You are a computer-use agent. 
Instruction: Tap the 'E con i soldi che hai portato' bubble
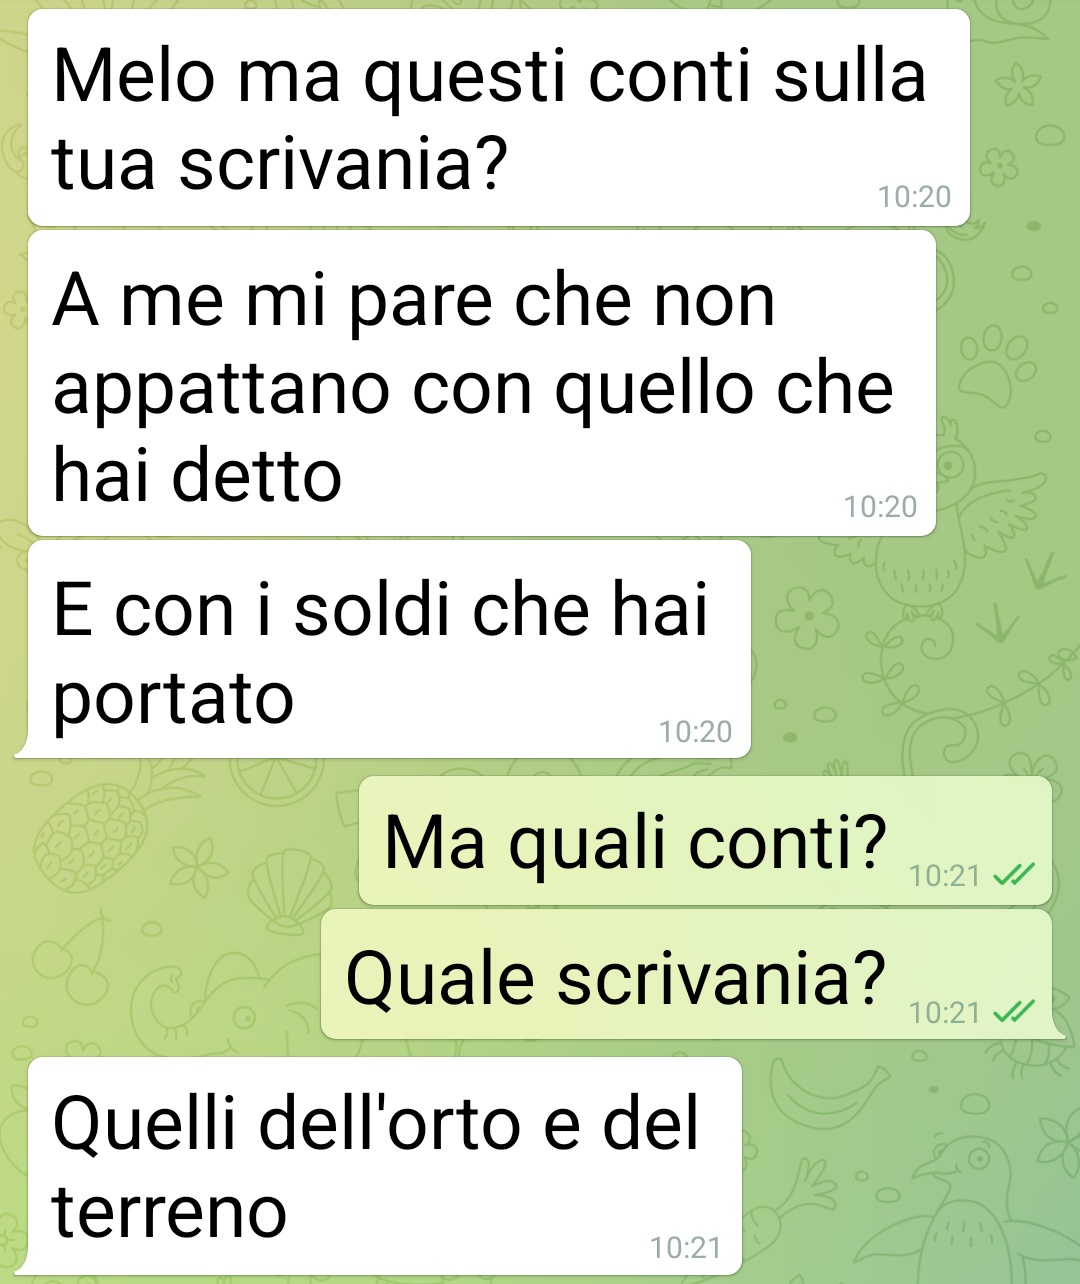(389, 649)
